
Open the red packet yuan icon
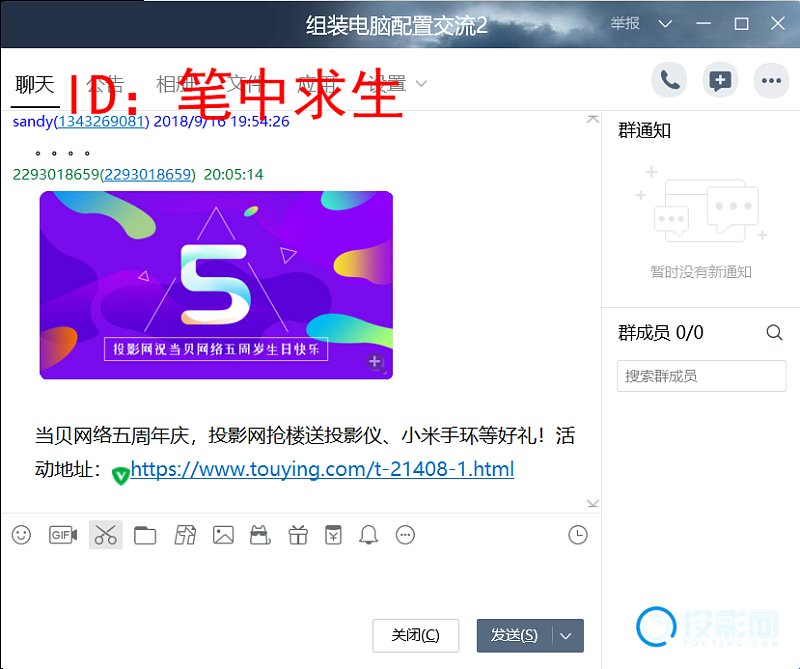[333, 535]
